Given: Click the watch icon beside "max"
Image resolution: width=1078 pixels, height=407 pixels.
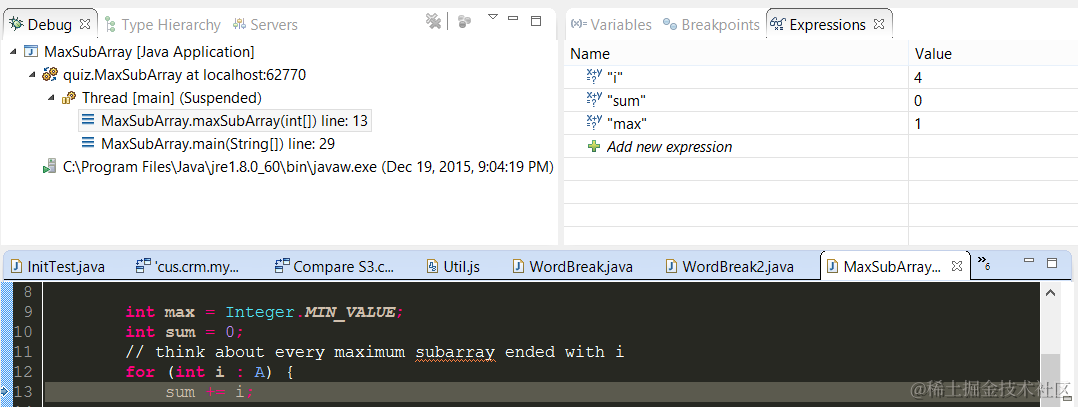Looking at the screenshot, I should 594,123.
